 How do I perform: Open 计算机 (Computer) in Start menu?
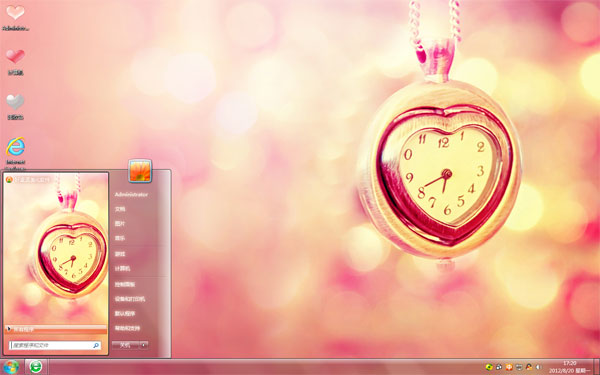tap(122, 269)
